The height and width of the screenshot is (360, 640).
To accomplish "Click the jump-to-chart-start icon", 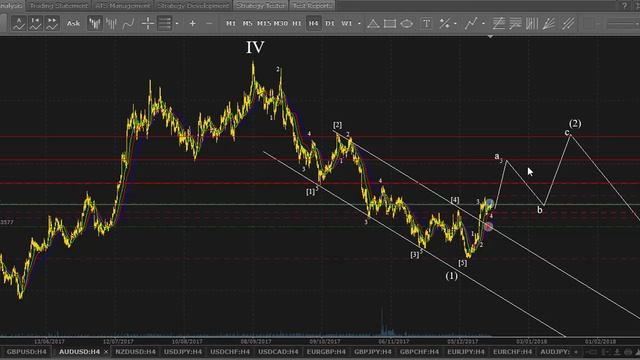I will (x=36, y=23).
